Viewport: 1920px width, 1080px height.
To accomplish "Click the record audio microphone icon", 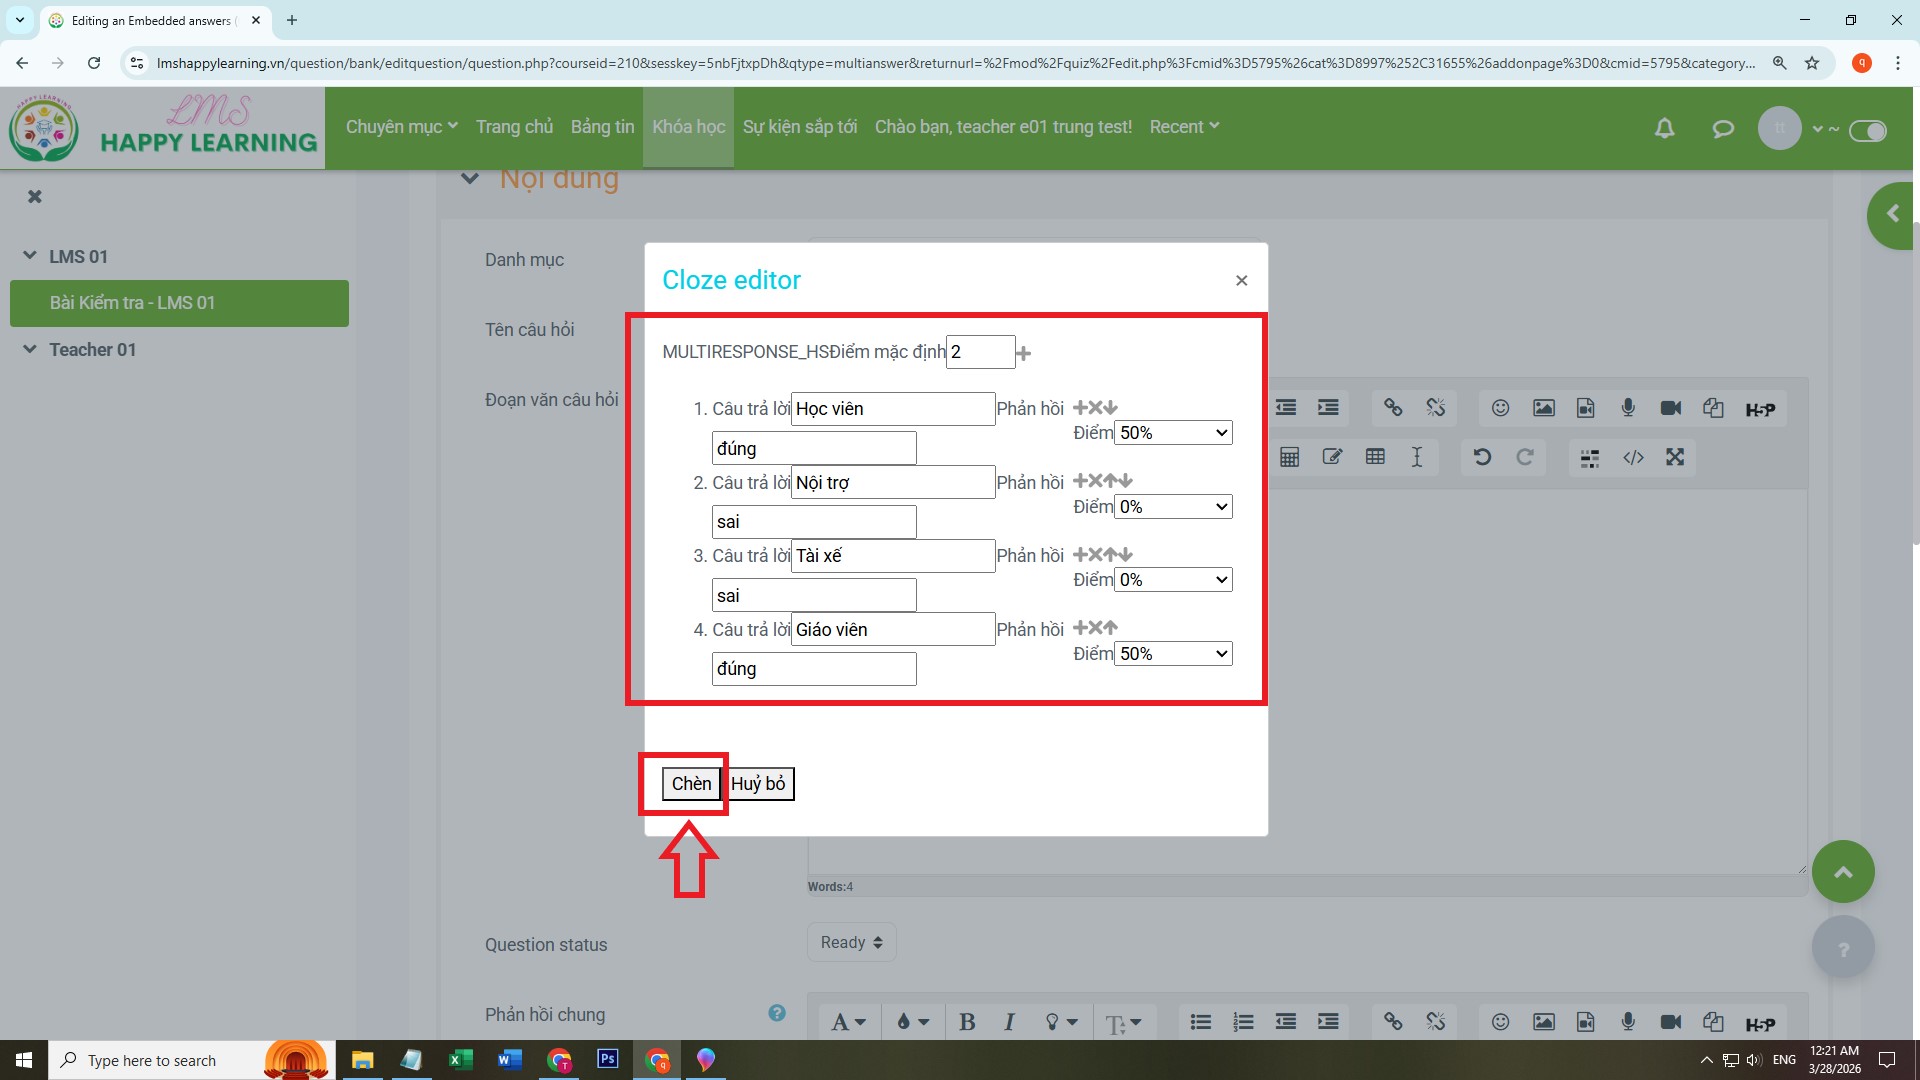I will [x=1628, y=408].
